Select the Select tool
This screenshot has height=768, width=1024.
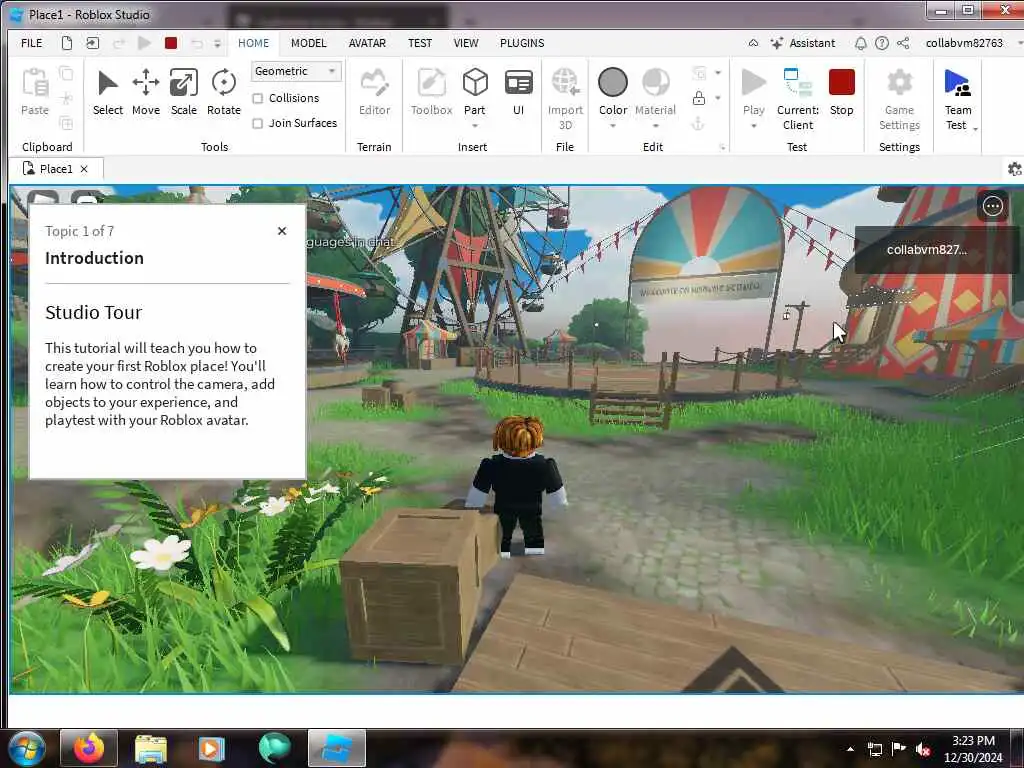(107, 92)
